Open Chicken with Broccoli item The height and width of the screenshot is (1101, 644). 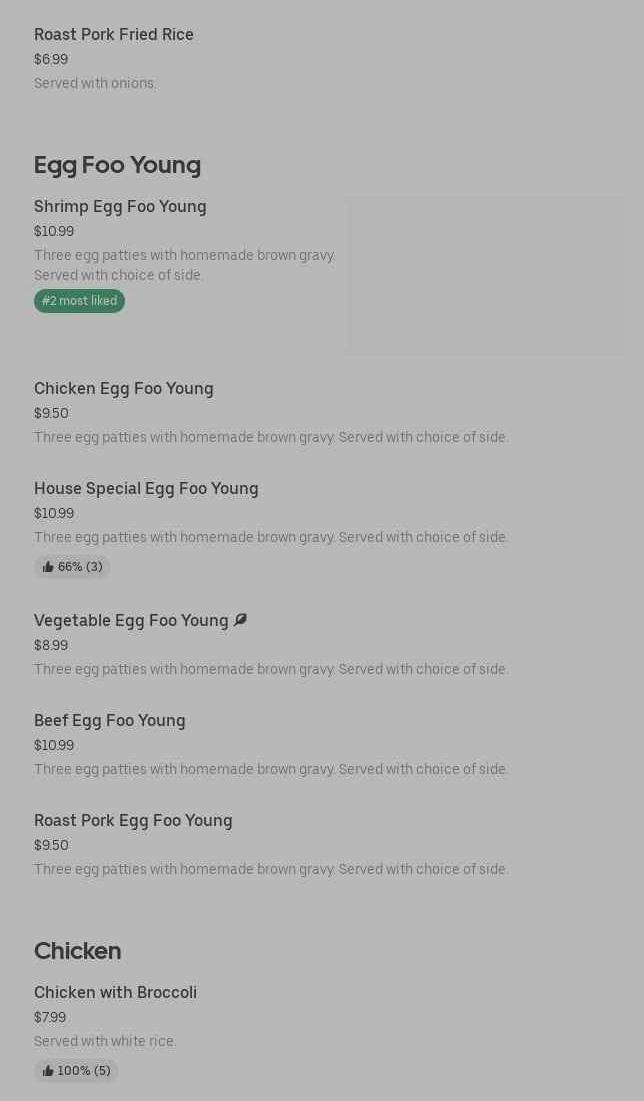tap(115, 993)
